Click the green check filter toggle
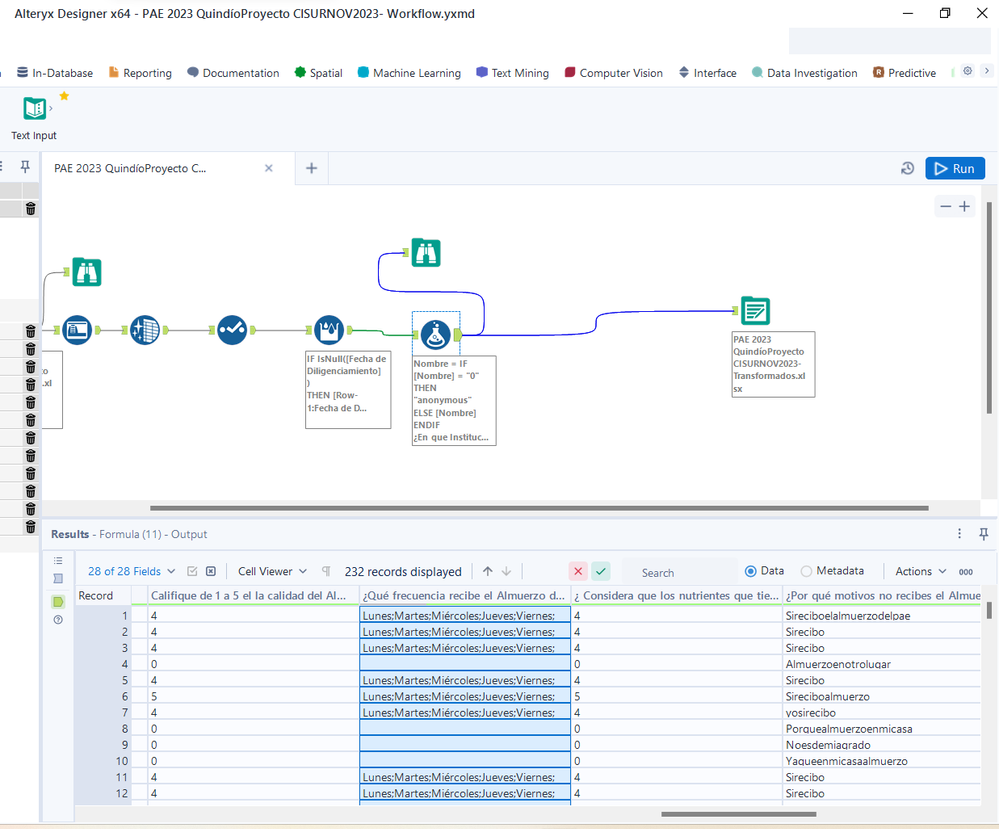This screenshot has width=999, height=829. coord(600,571)
